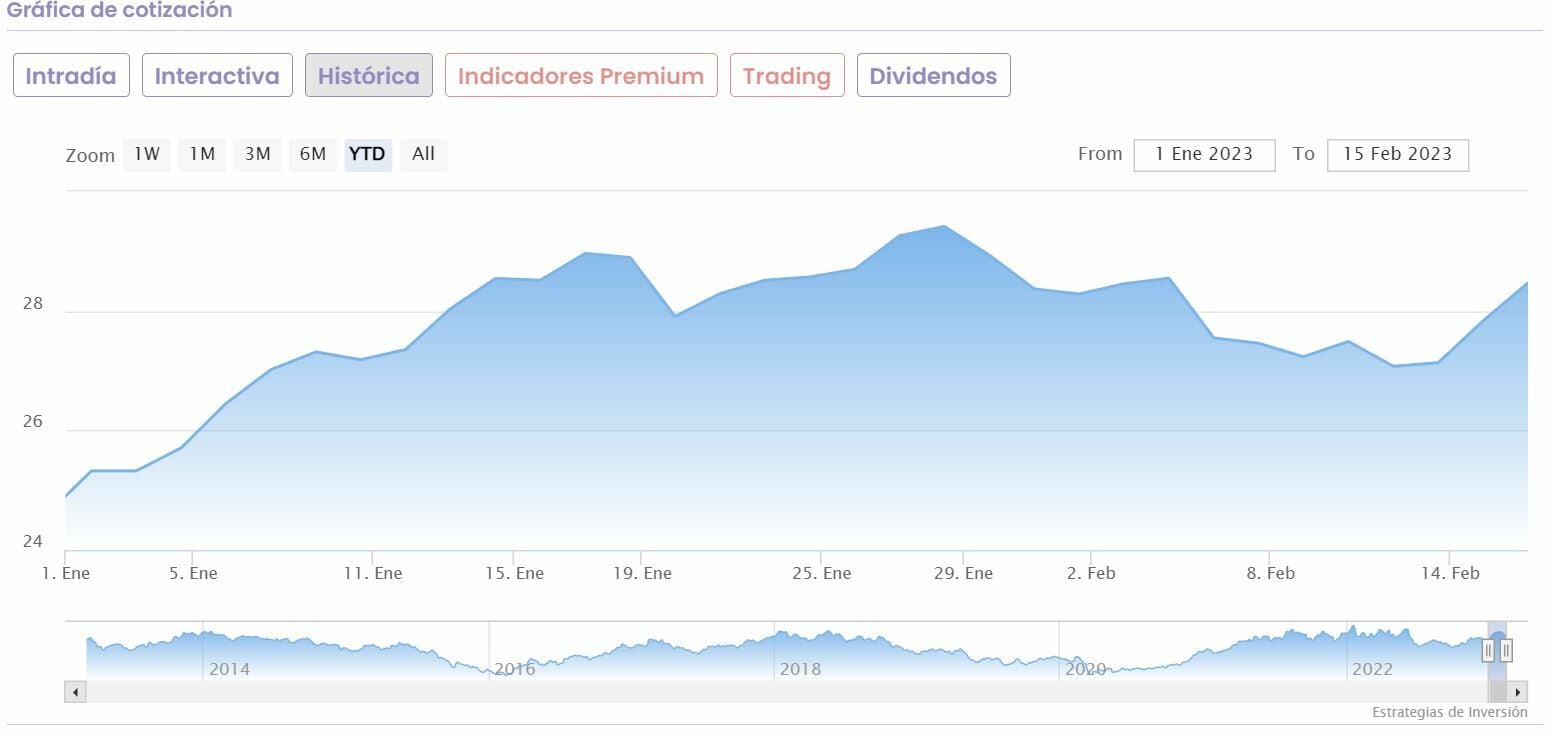Show All historical data range
Screen dimensions: 1553x739
pos(423,155)
